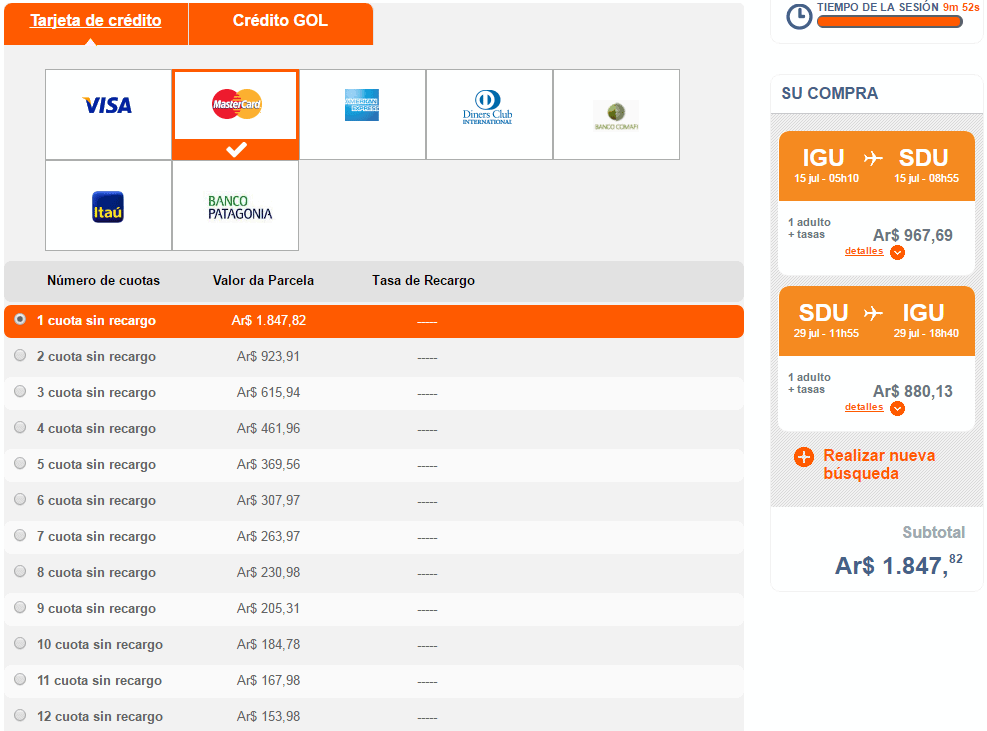Click the 15 jul - 08h55 arrival time
This screenshot has height=731, width=987.
tap(926, 178)
